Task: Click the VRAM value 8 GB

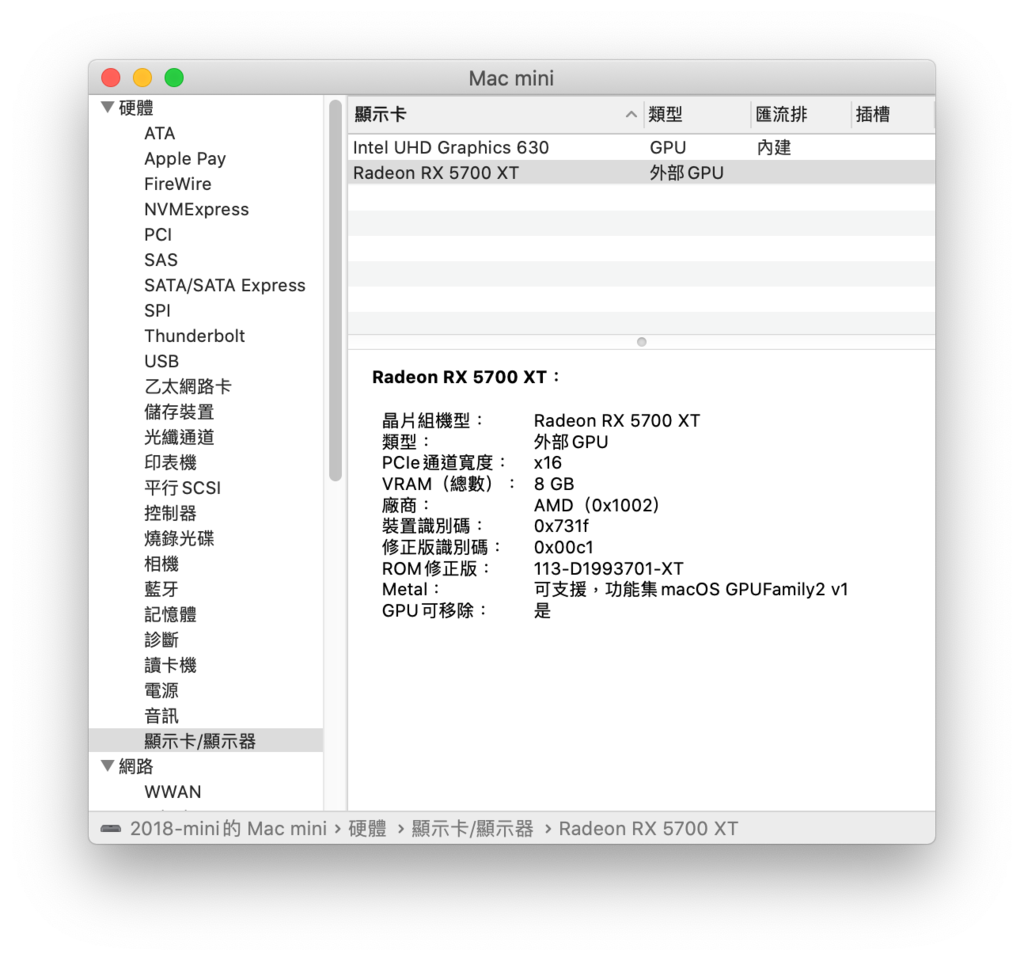Action: click(x=554, y=484)
